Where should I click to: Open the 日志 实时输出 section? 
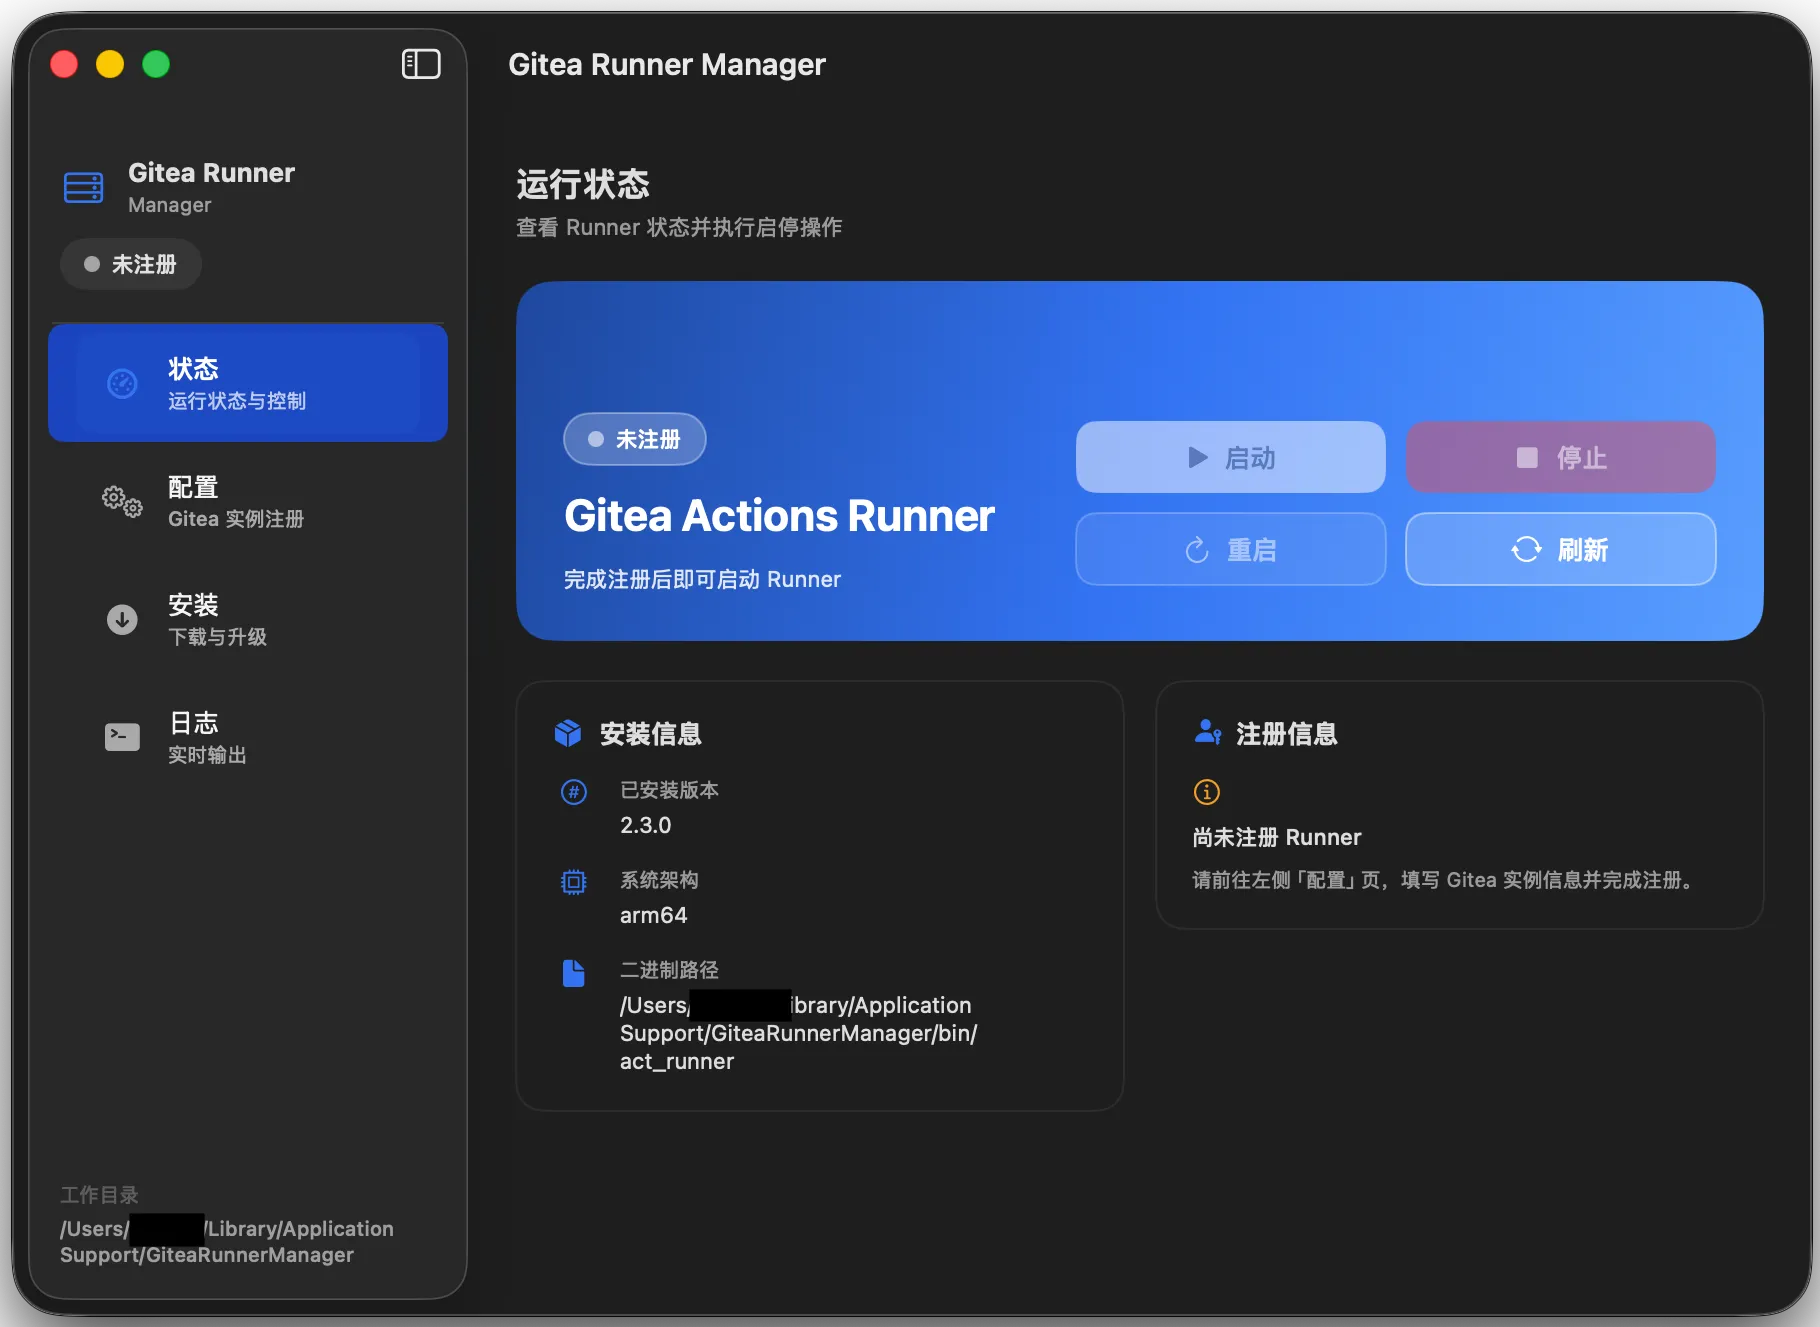[248, 737]
